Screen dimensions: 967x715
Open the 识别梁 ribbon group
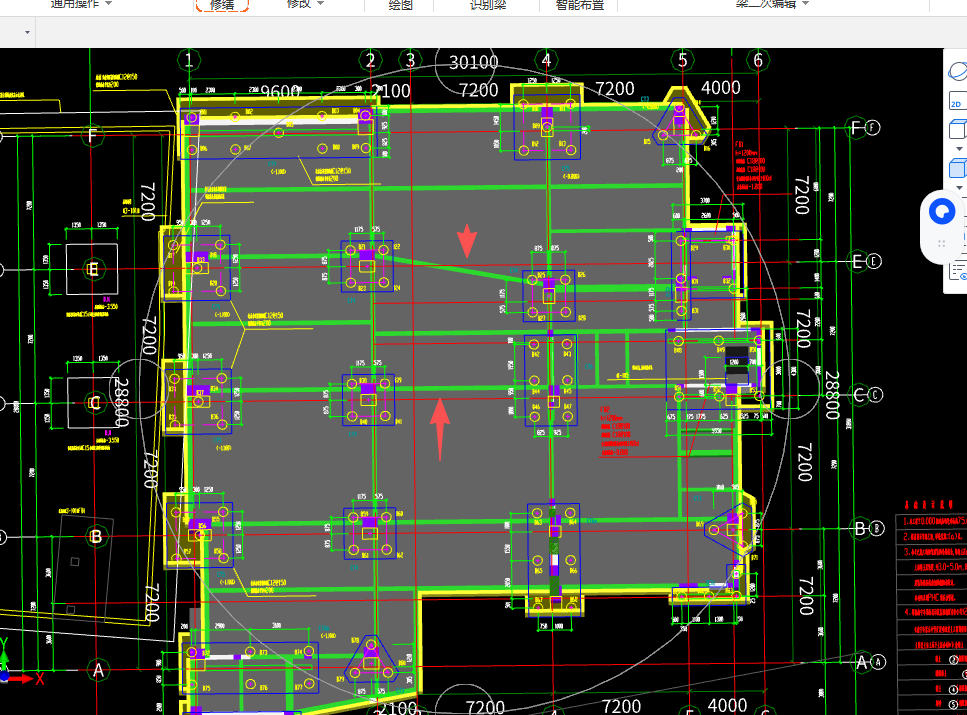(x=487, y=5)
